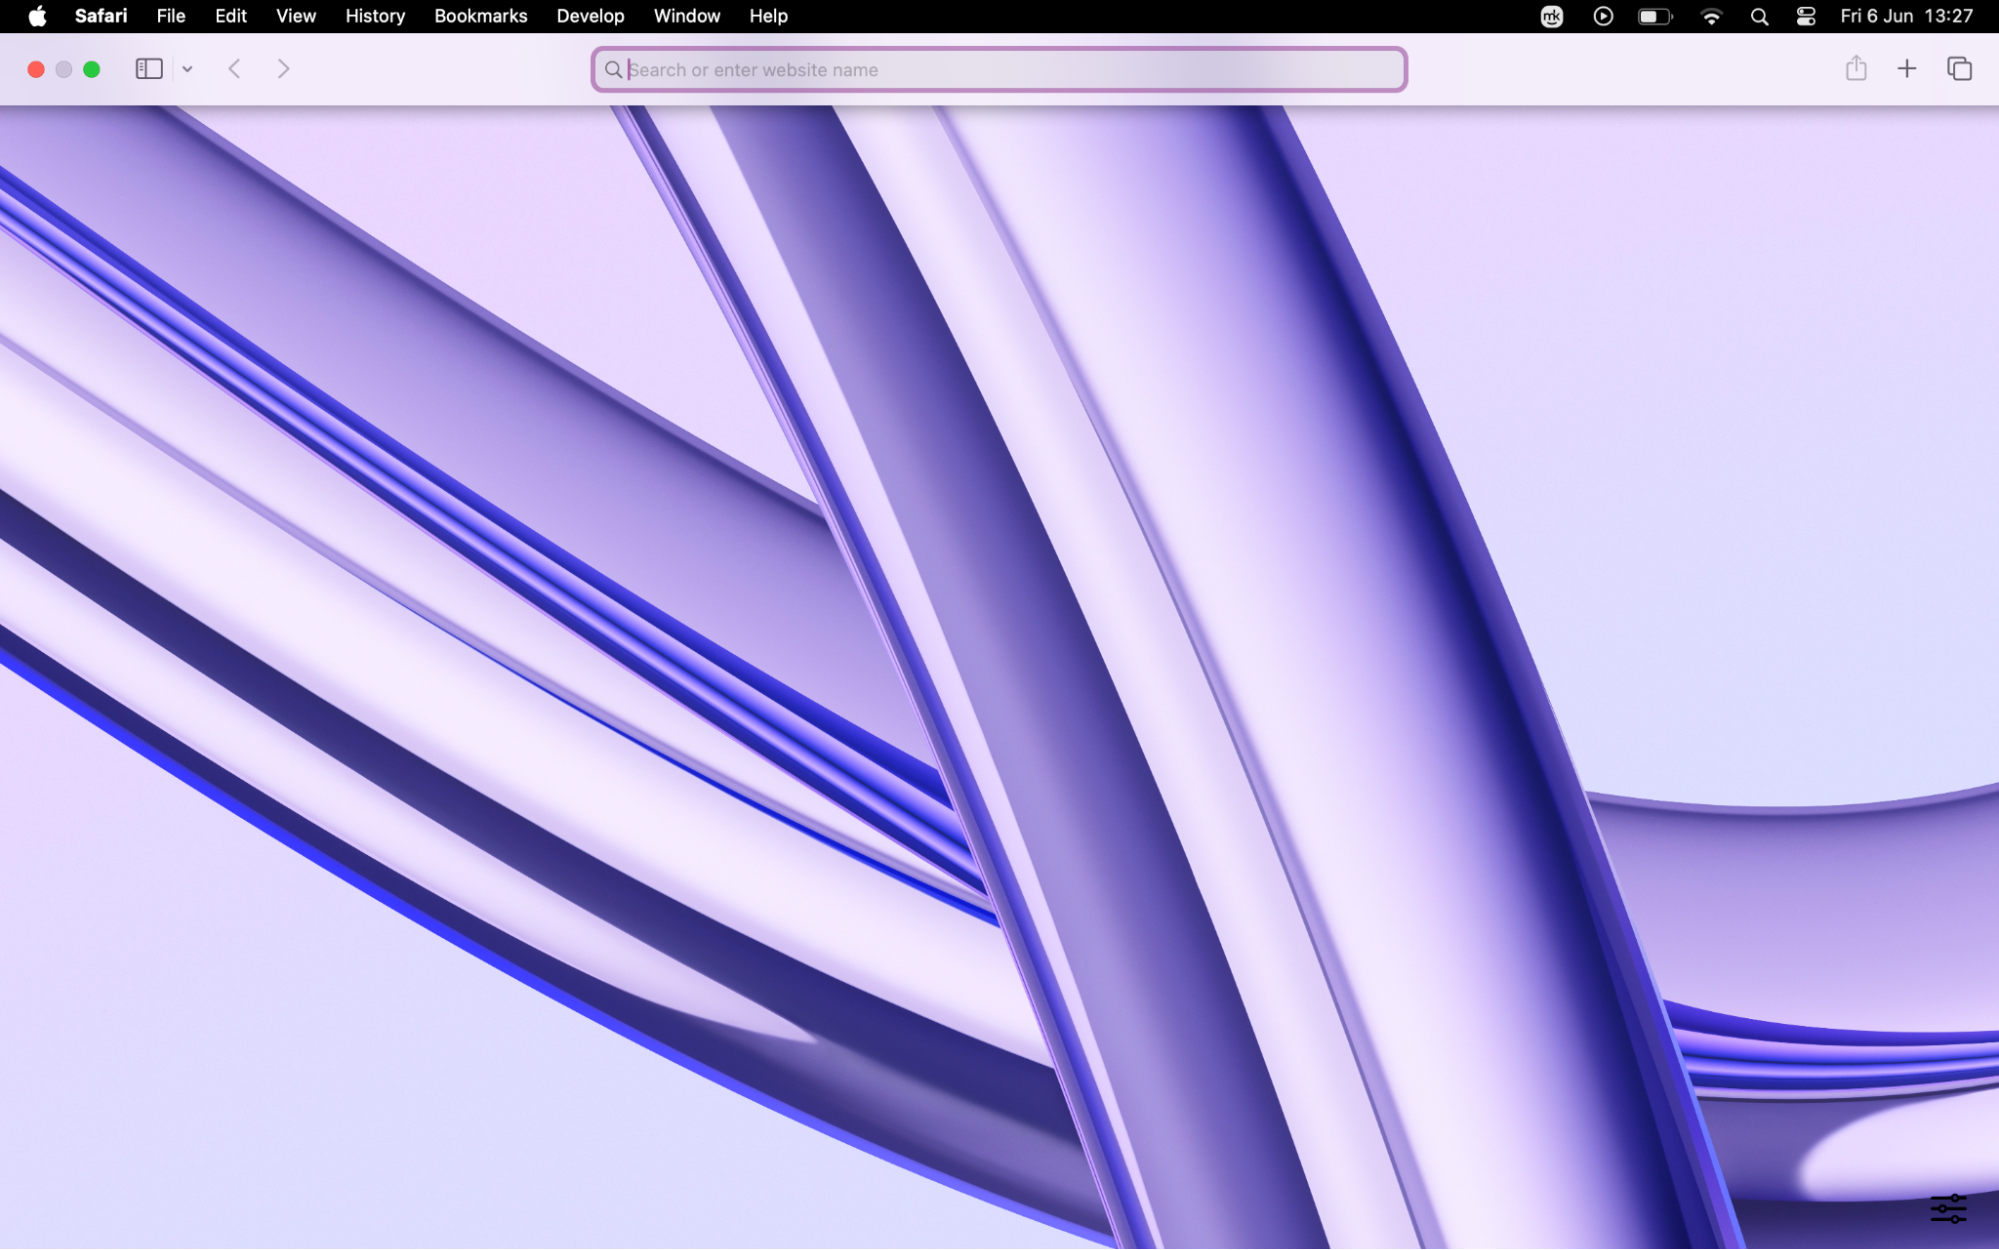Click the forward navigation arrow
Image resolution: width=1999 pixels, height=1250 pixels.
pyautogui.click(x=283, y=68)
